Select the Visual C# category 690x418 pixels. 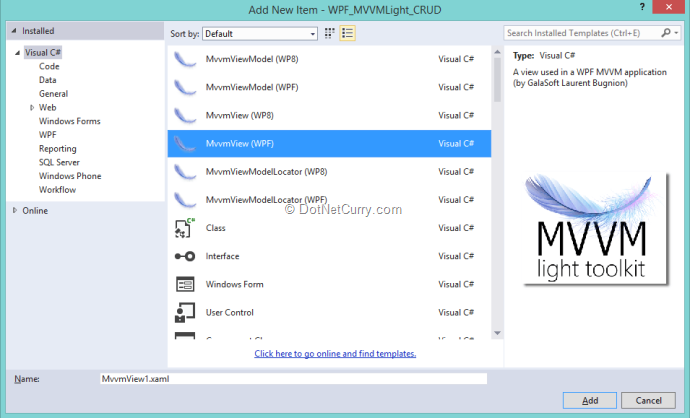click(x=43, y=52)
